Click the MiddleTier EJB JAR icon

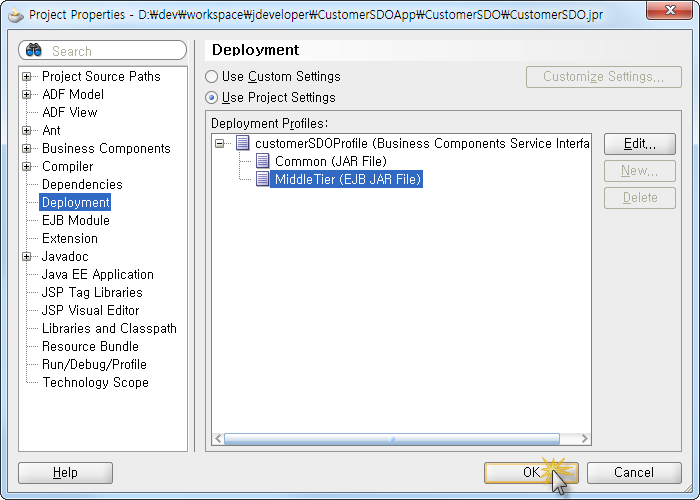point(262,179)
